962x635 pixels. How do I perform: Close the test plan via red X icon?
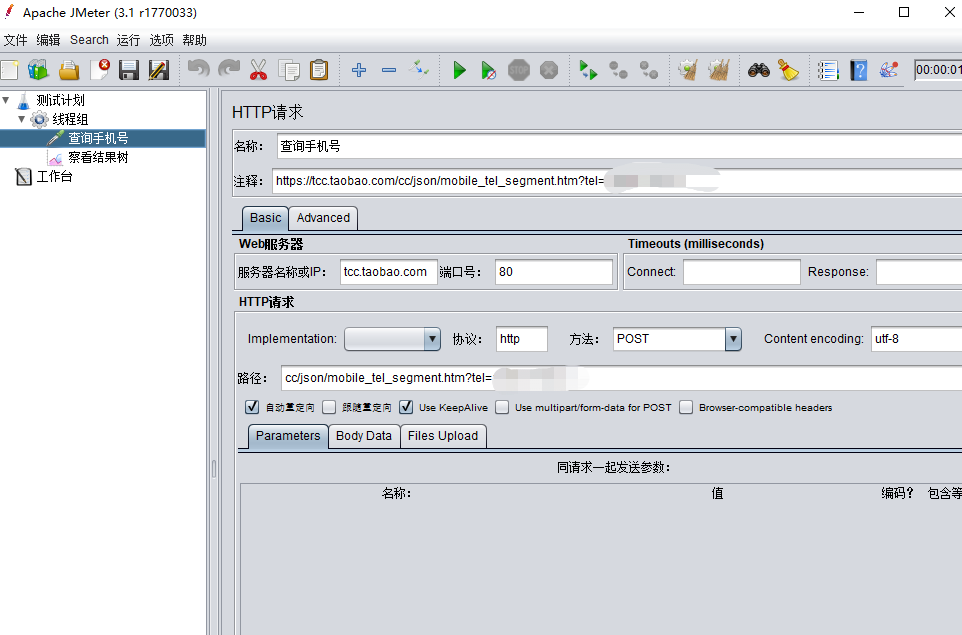99,70
